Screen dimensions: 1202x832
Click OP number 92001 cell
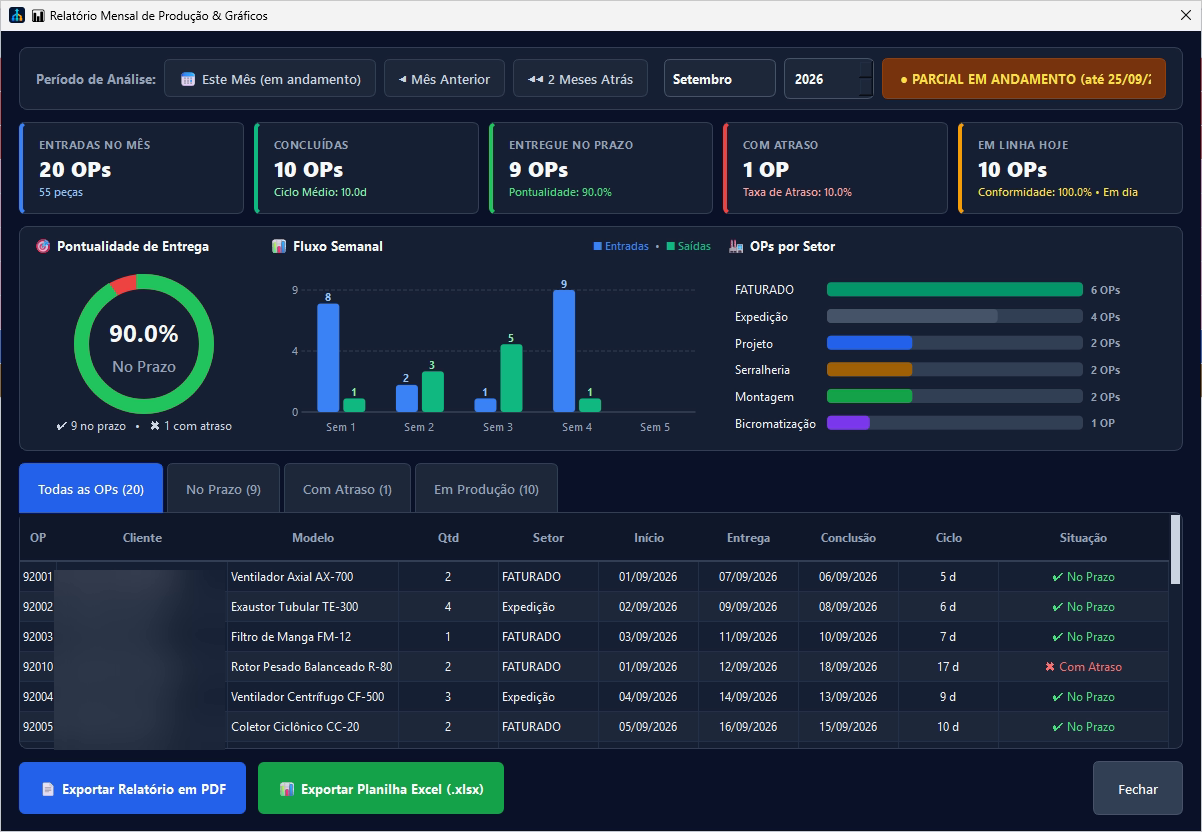coord(38,577)
